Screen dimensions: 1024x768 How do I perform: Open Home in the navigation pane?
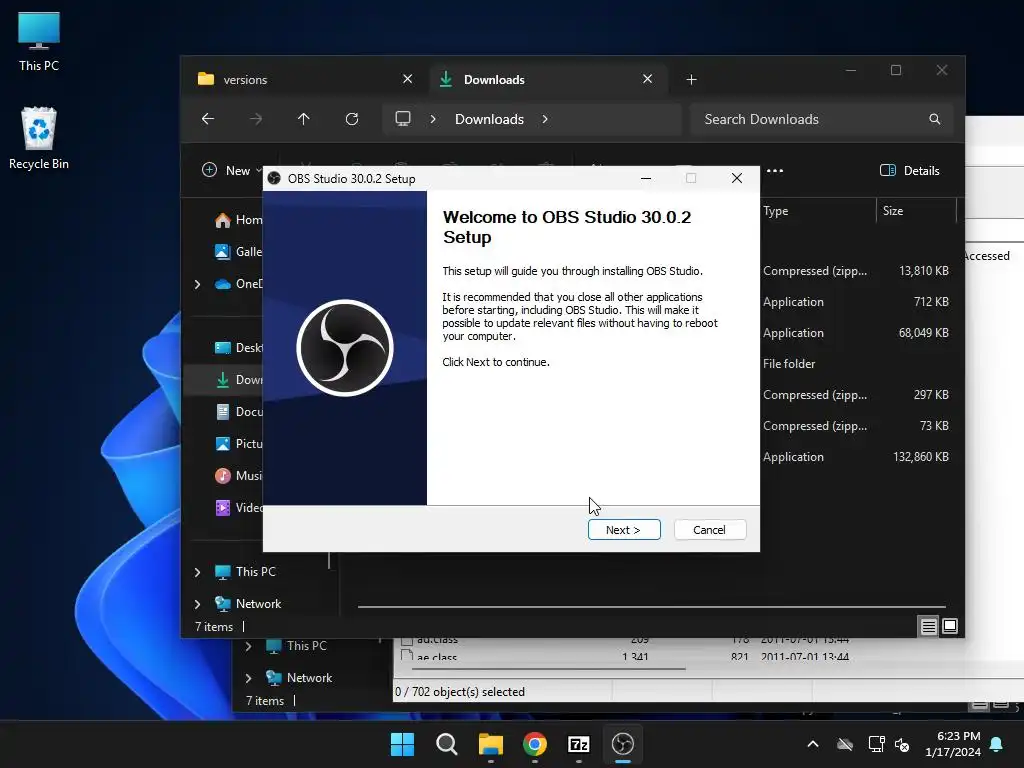pos(238,220)
